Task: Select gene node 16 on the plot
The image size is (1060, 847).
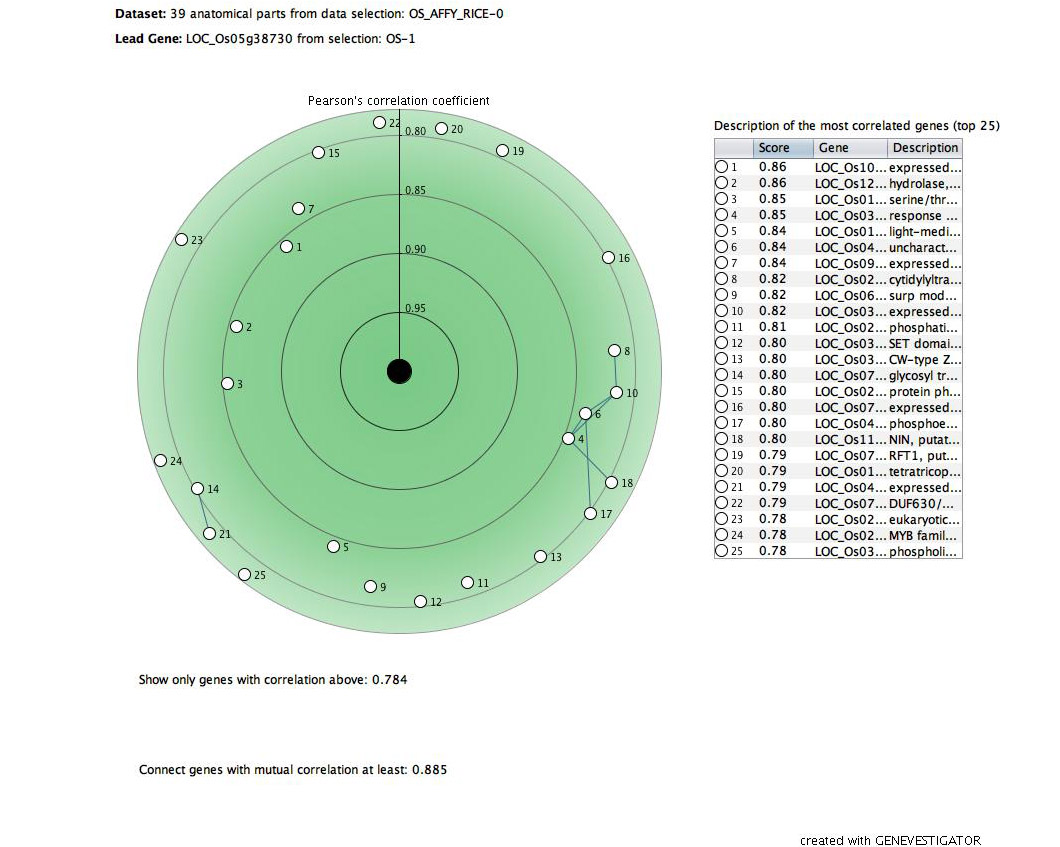Action: click(x=608, y=258)
